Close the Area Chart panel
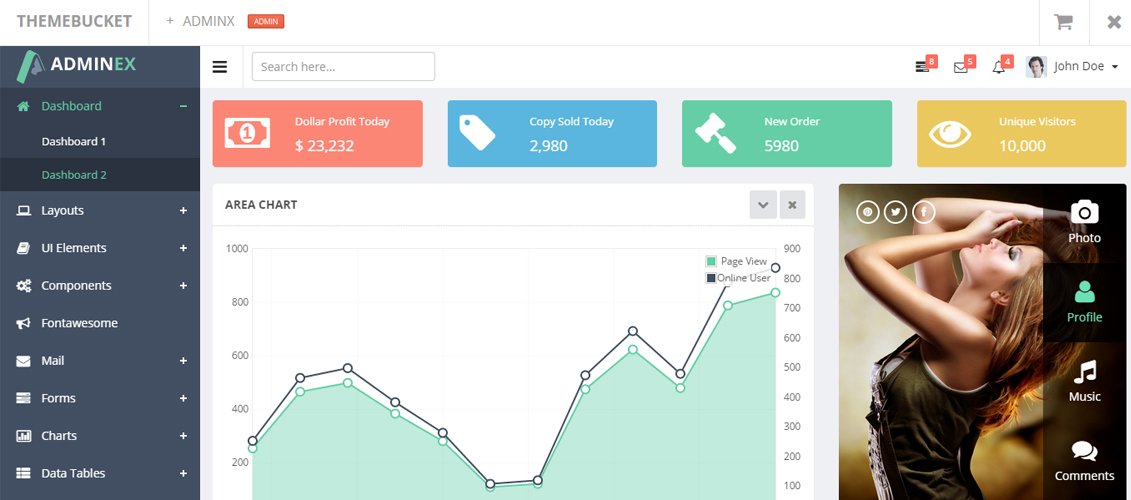Image resolution: width=1131 pixels, height=500 pixels. click(792, 205)
